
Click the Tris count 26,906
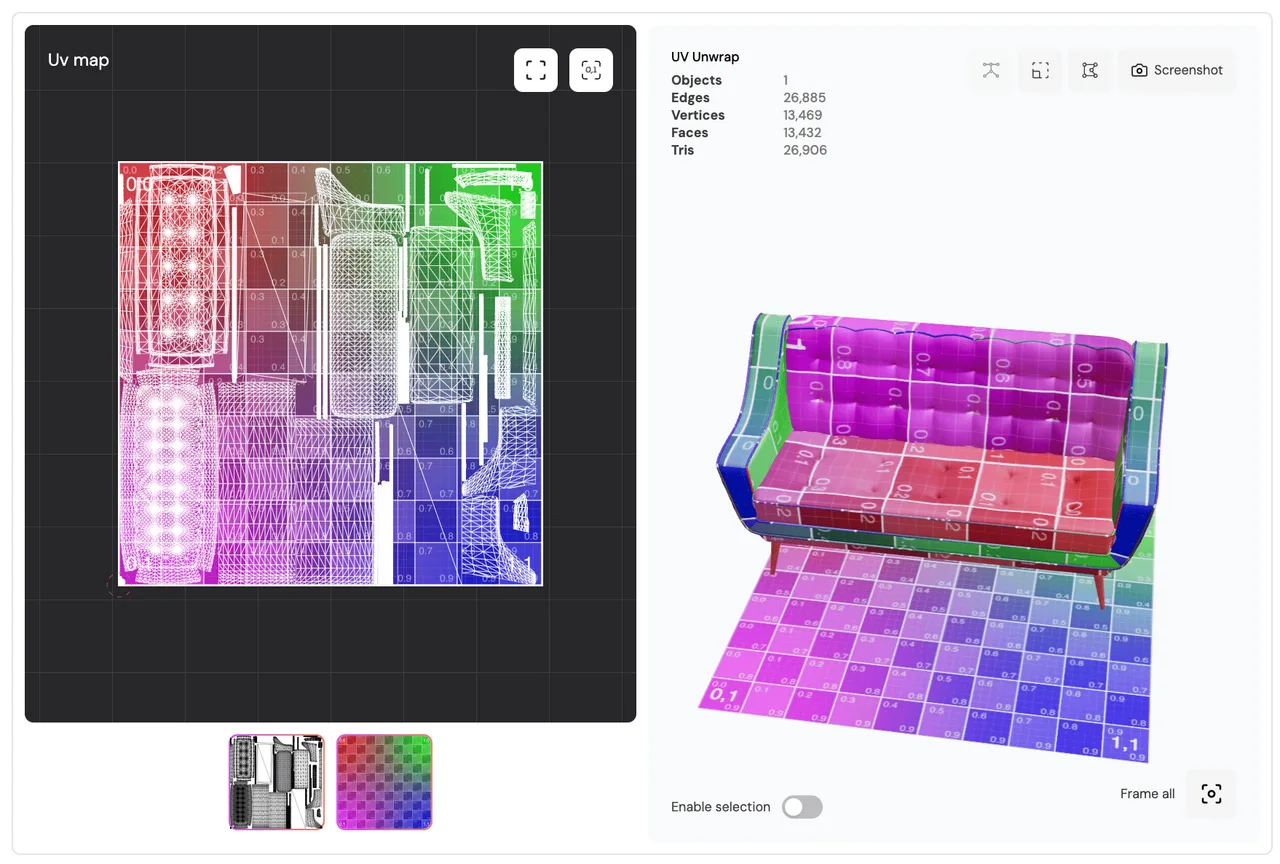[x=805, y=150]
